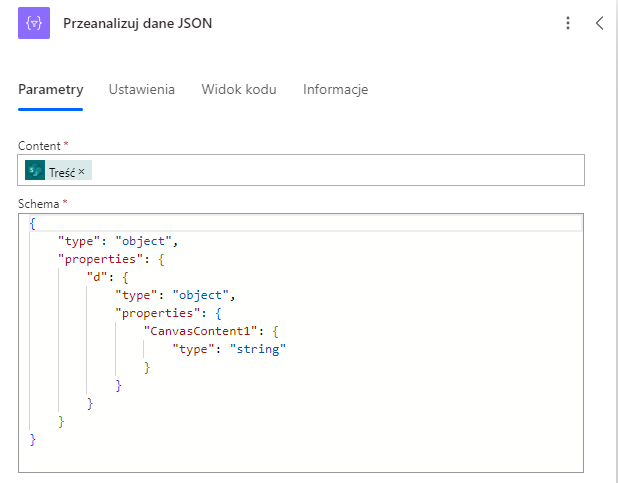
Task: Show the Informacje tab
Action: pos(336,89)
